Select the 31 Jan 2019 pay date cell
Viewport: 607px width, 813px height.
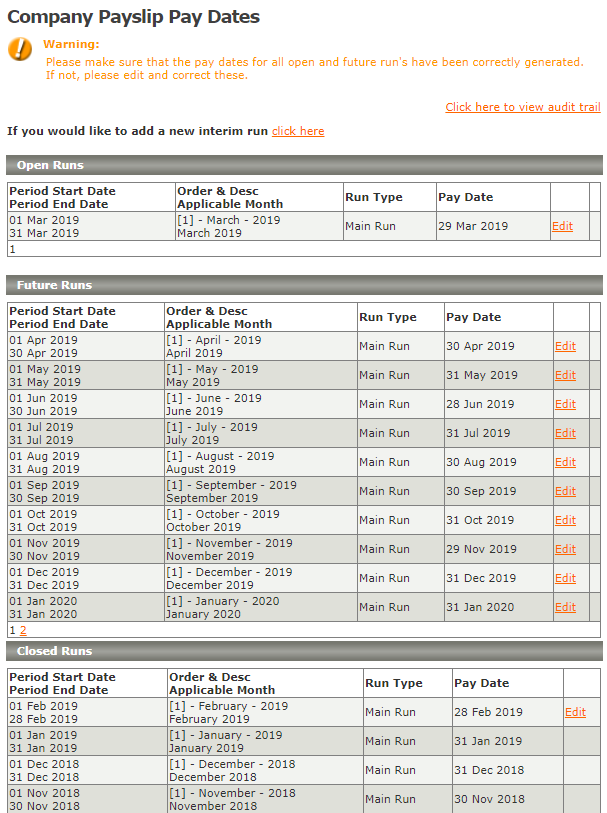point(507,741)
